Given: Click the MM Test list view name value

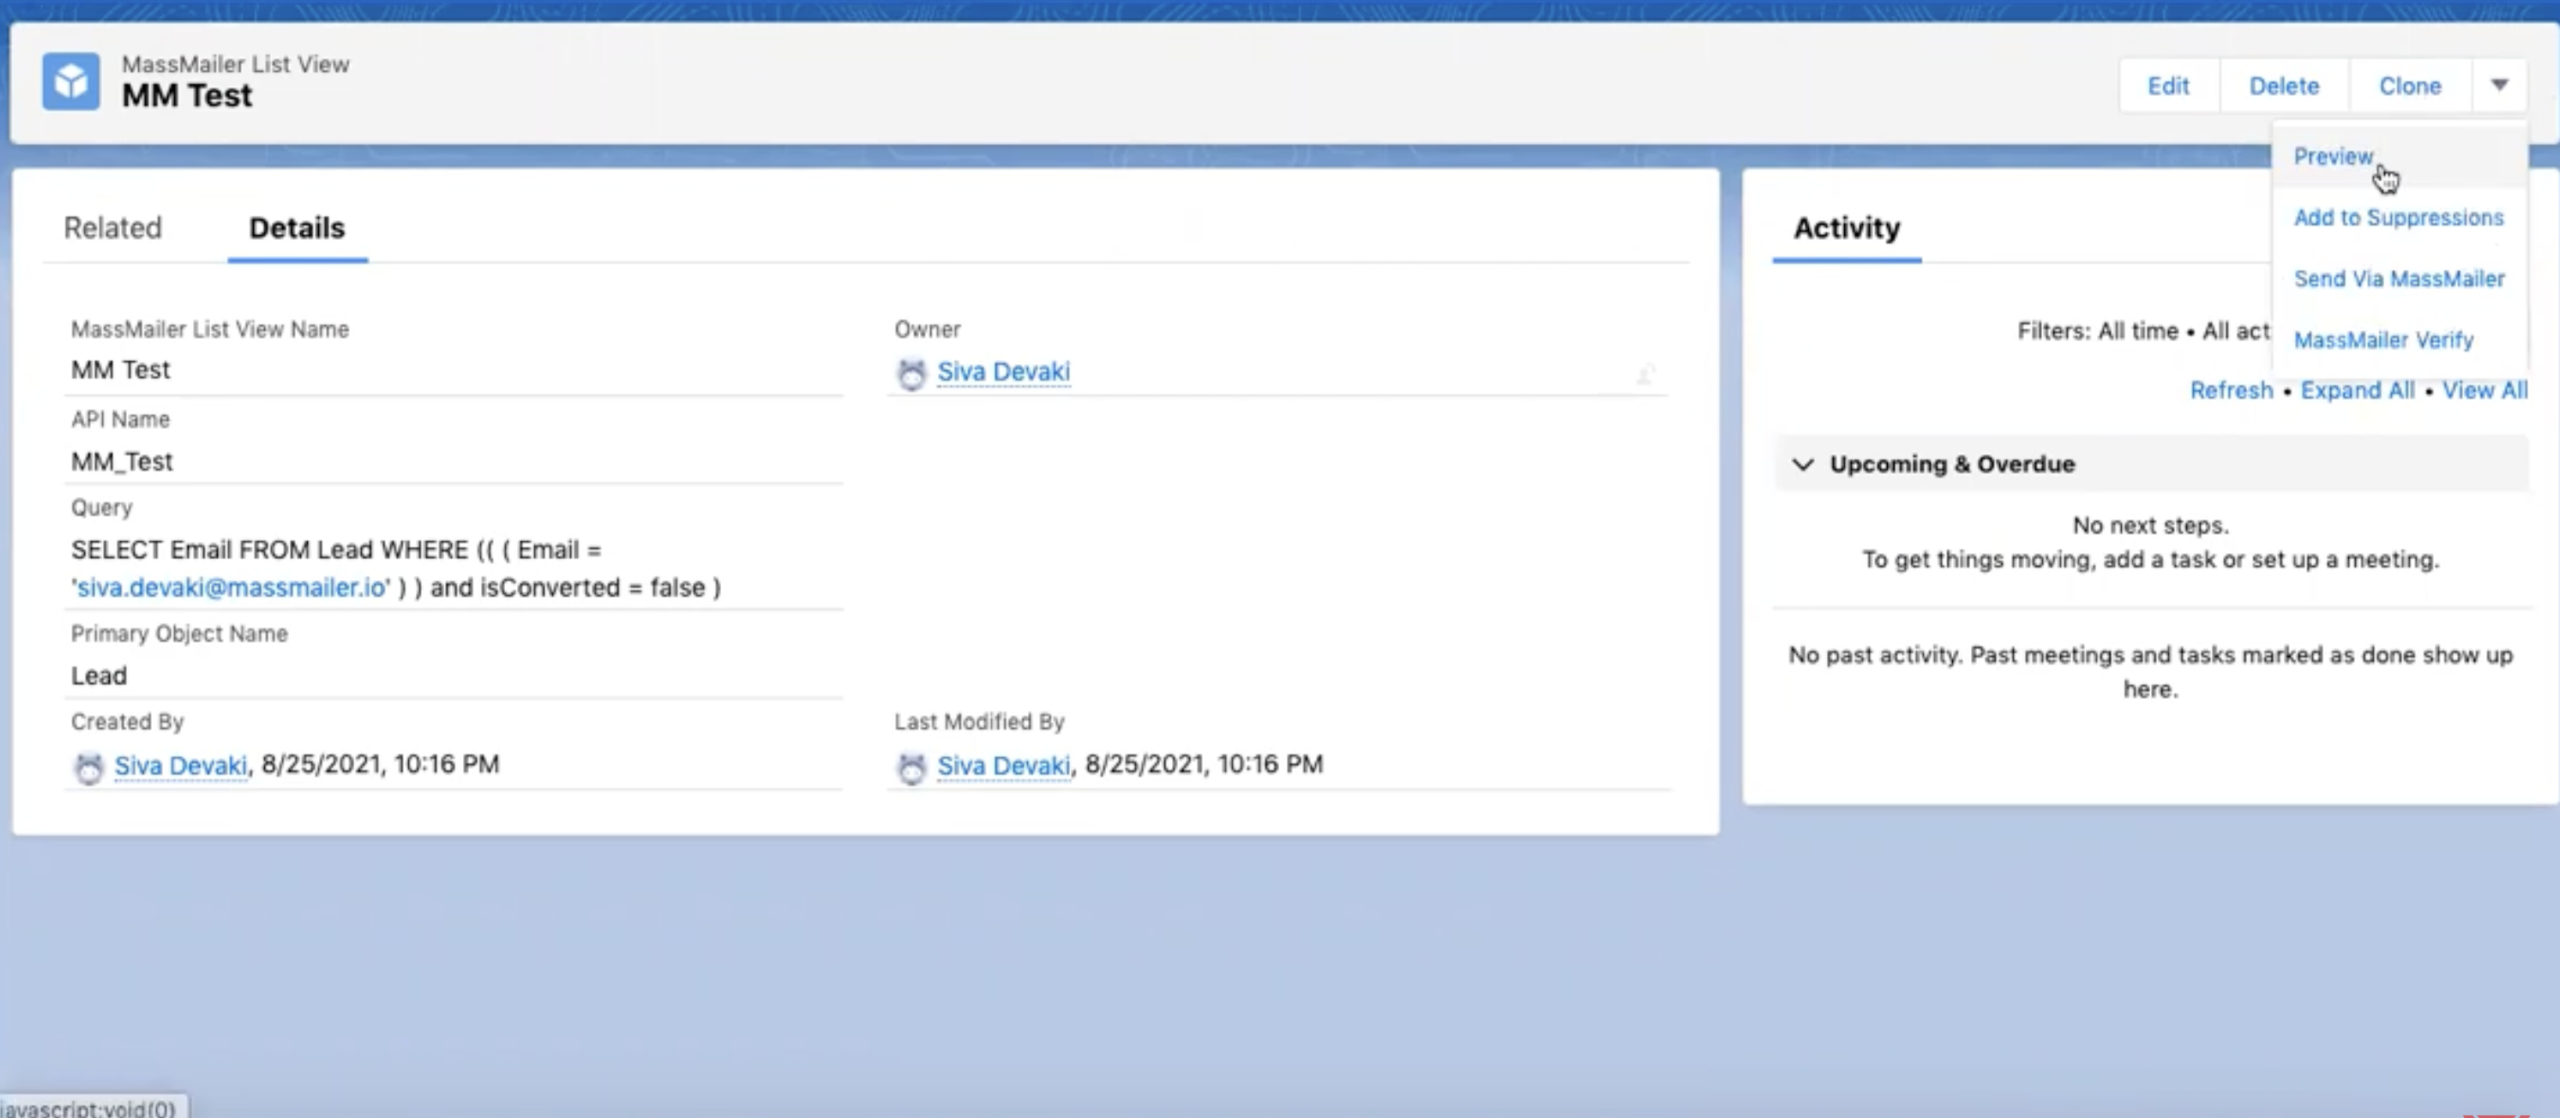Looking at the screenshot, I should [x=120, y=370].
